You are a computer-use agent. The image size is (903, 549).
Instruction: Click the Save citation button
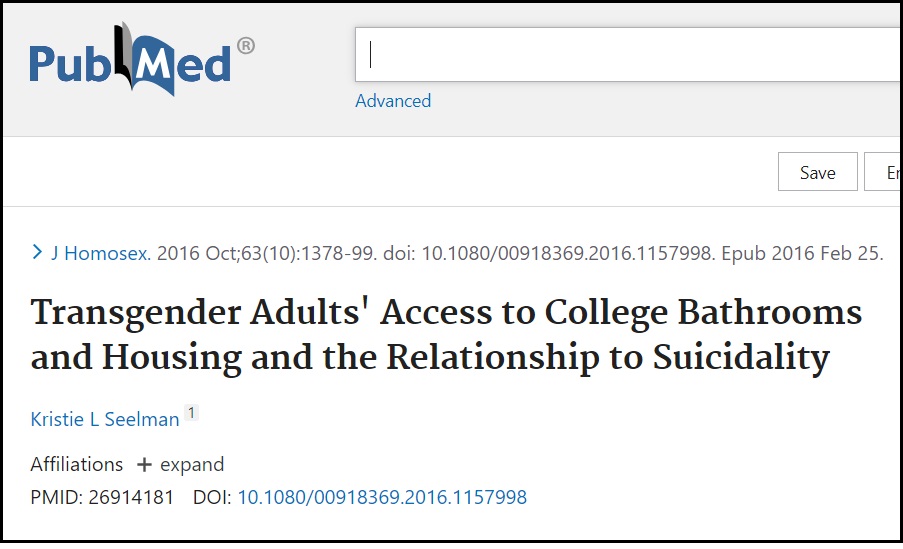pos(817,172)
